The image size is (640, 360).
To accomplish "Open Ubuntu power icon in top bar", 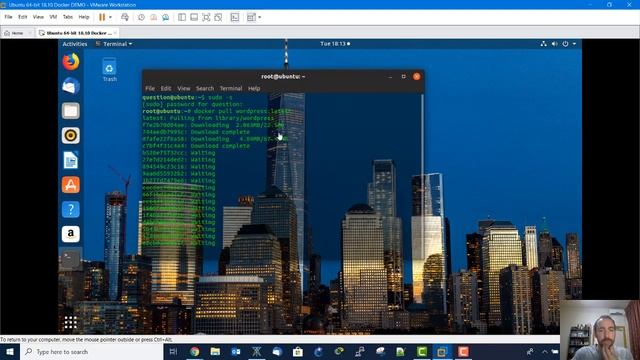I will tap(565, 44).
